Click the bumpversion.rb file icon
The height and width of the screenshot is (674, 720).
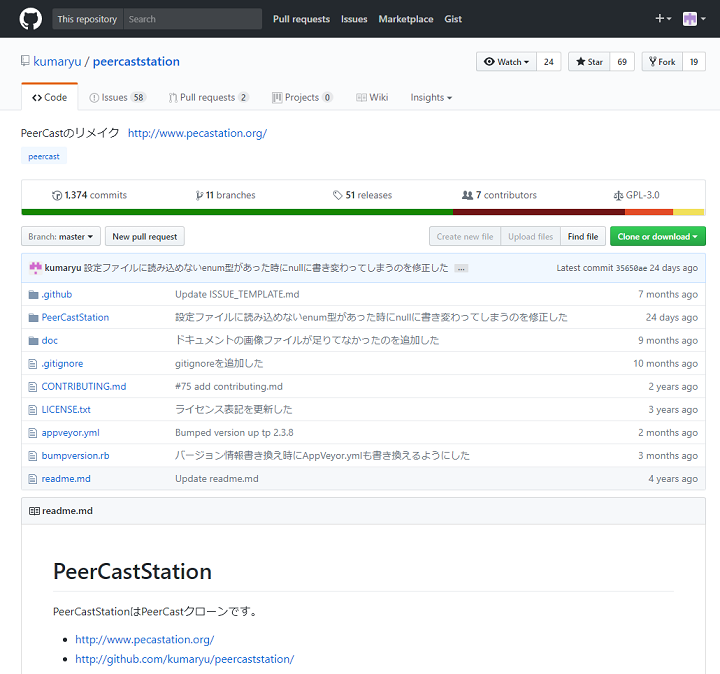33,455
